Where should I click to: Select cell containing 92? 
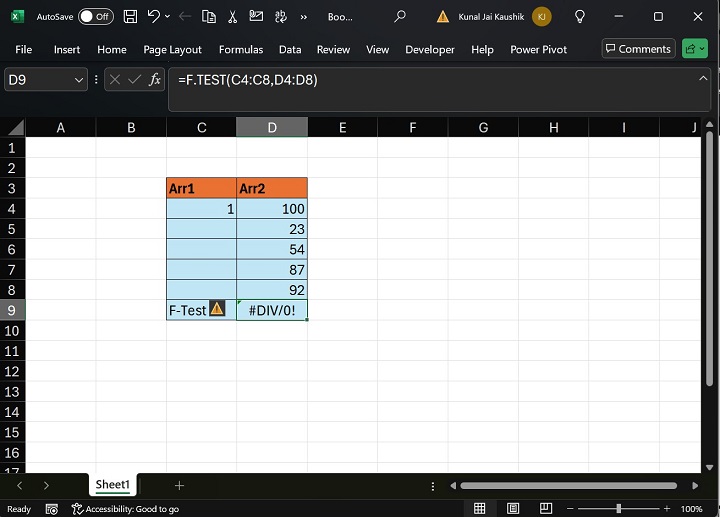[272, 290]
